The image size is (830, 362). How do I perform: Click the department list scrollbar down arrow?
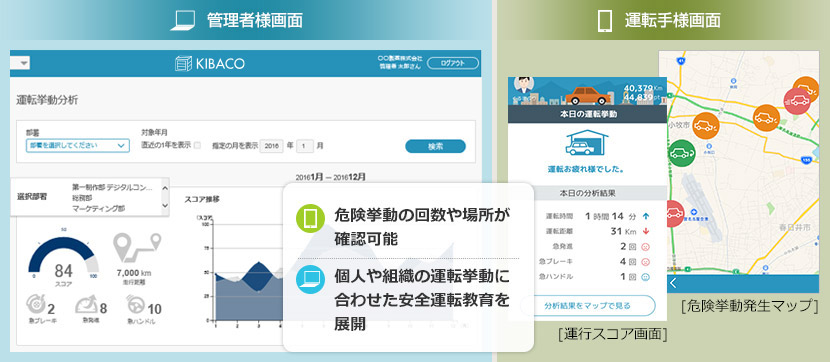tap(165, 205)
